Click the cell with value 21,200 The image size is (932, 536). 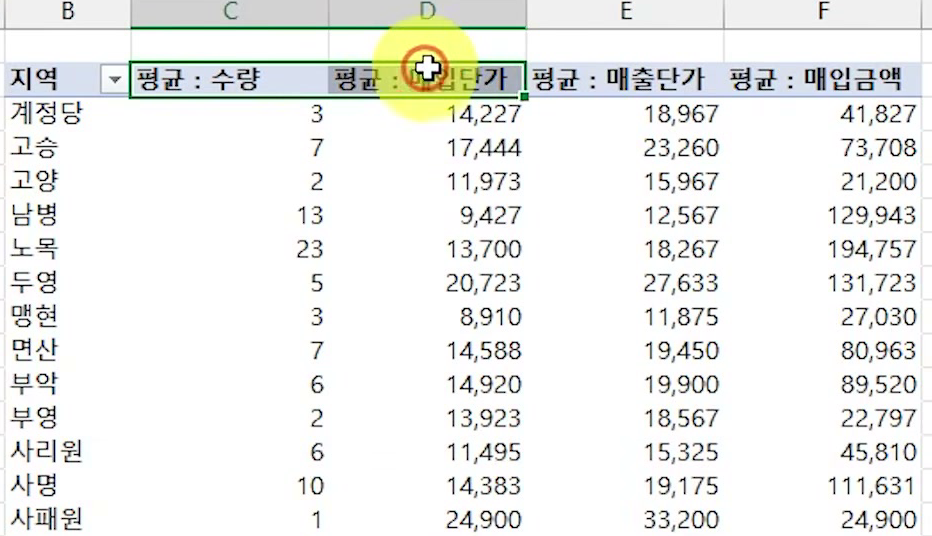(823, 181)
